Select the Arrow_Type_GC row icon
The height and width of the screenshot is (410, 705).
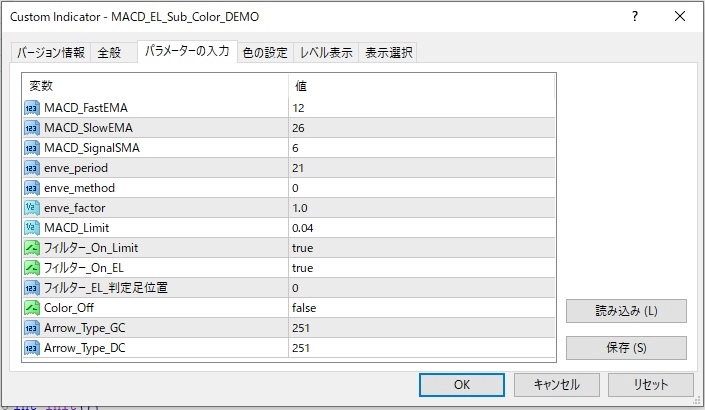tap(33, 328)
